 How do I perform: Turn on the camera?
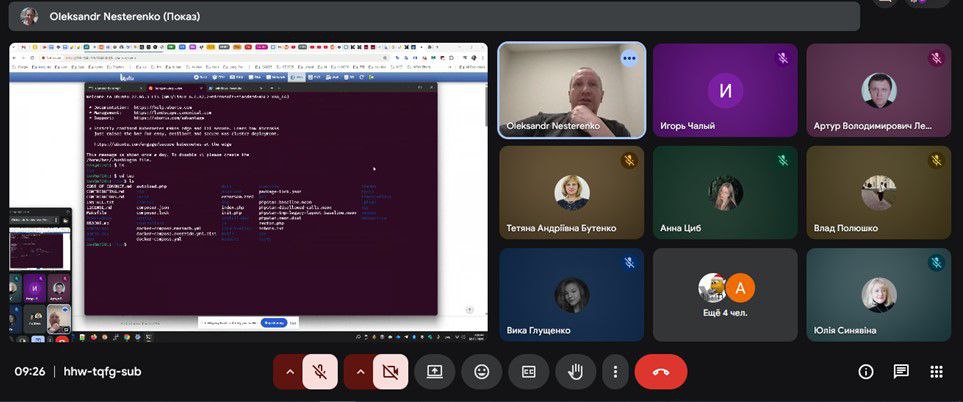click(x=389, y=371)
